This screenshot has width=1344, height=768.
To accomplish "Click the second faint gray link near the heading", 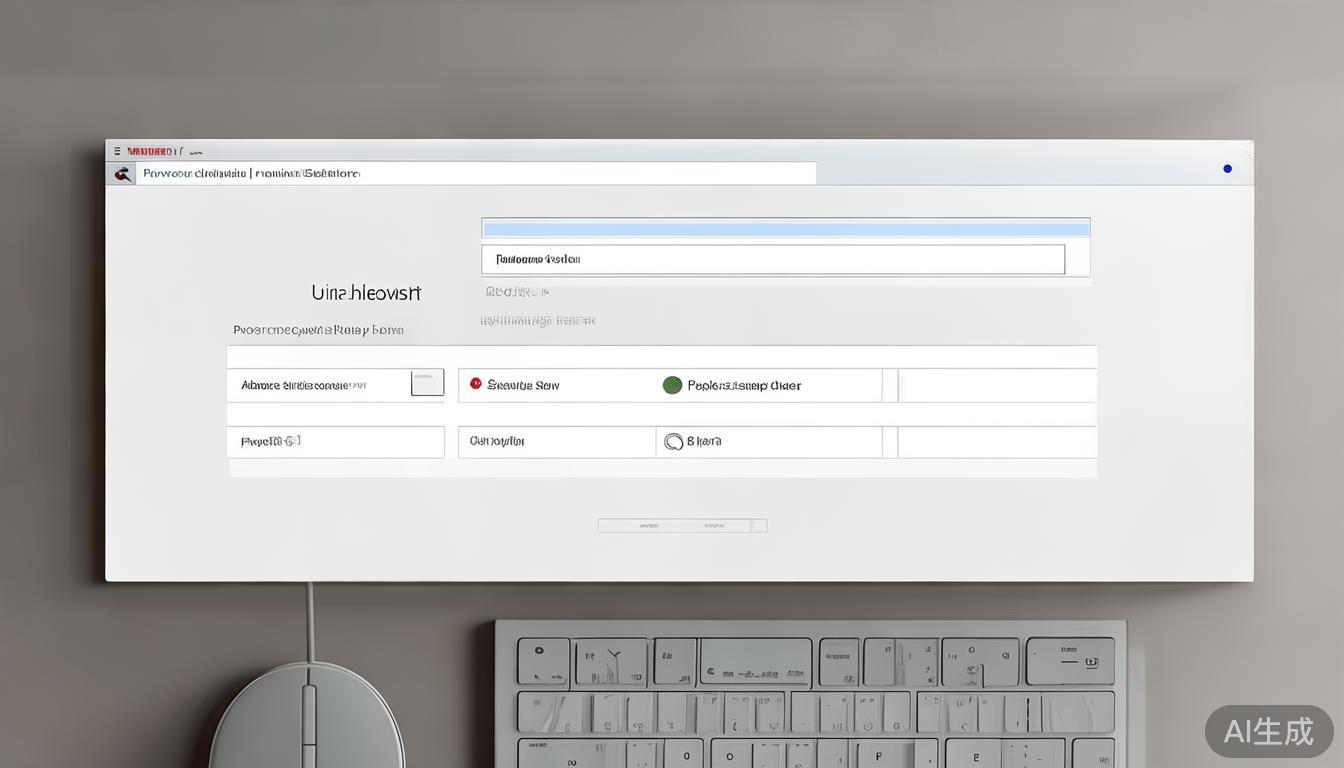I will pos(537,321).
